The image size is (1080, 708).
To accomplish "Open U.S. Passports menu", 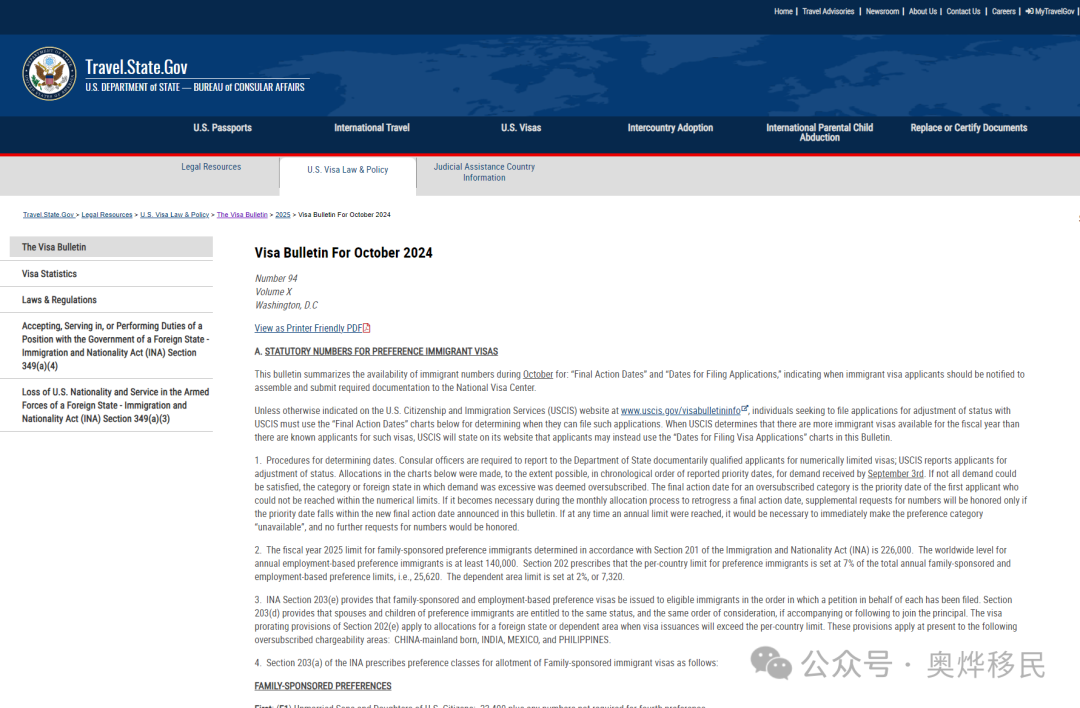I will click(x=222, y=127).
